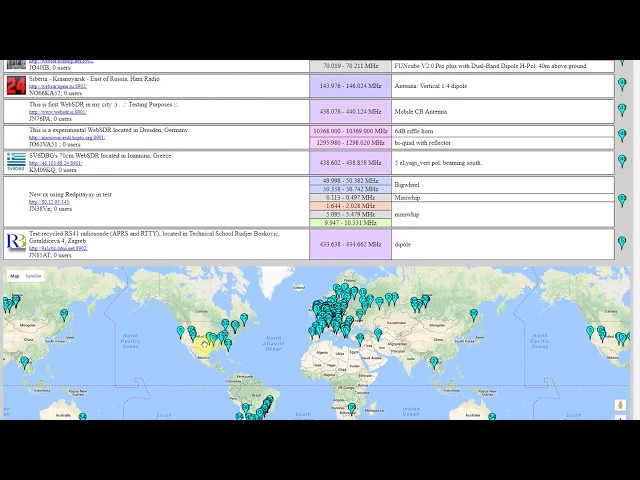Image resolution: width=640 pixels, height=480 pixels.
Task: Open the Redpitaya 80.12.85.145 link
Action: pos(49,202)
